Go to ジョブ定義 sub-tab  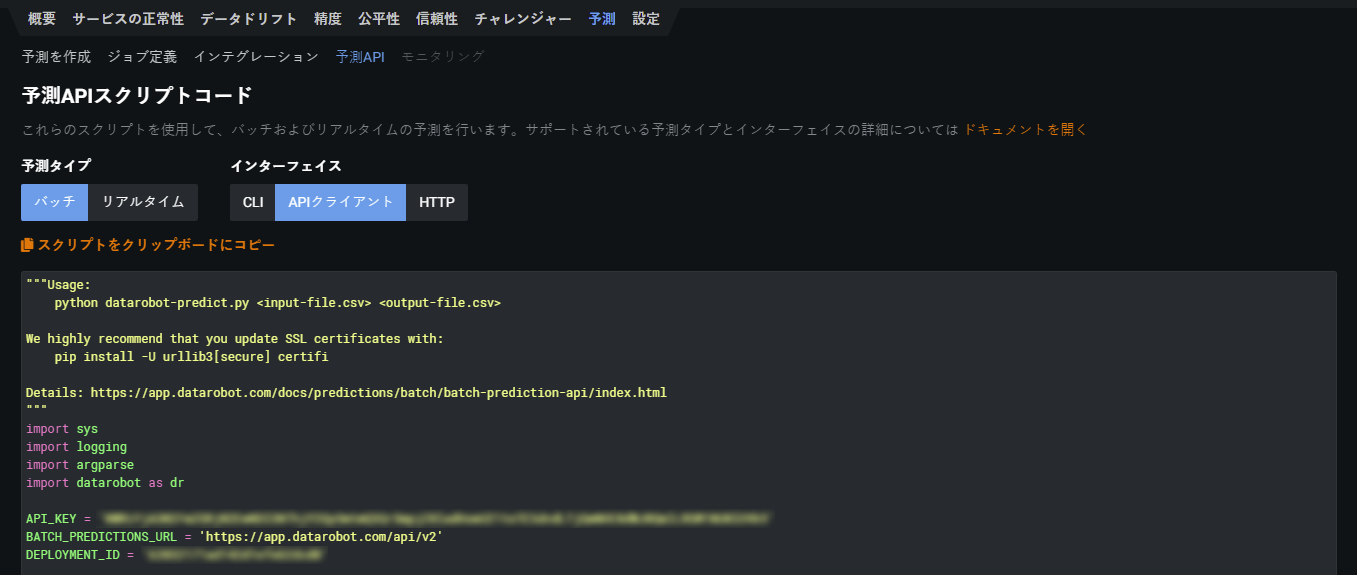[142, 56]
